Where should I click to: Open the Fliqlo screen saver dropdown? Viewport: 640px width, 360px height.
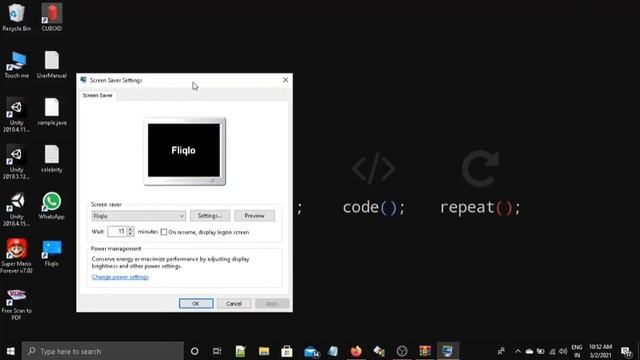coord(139,216)
